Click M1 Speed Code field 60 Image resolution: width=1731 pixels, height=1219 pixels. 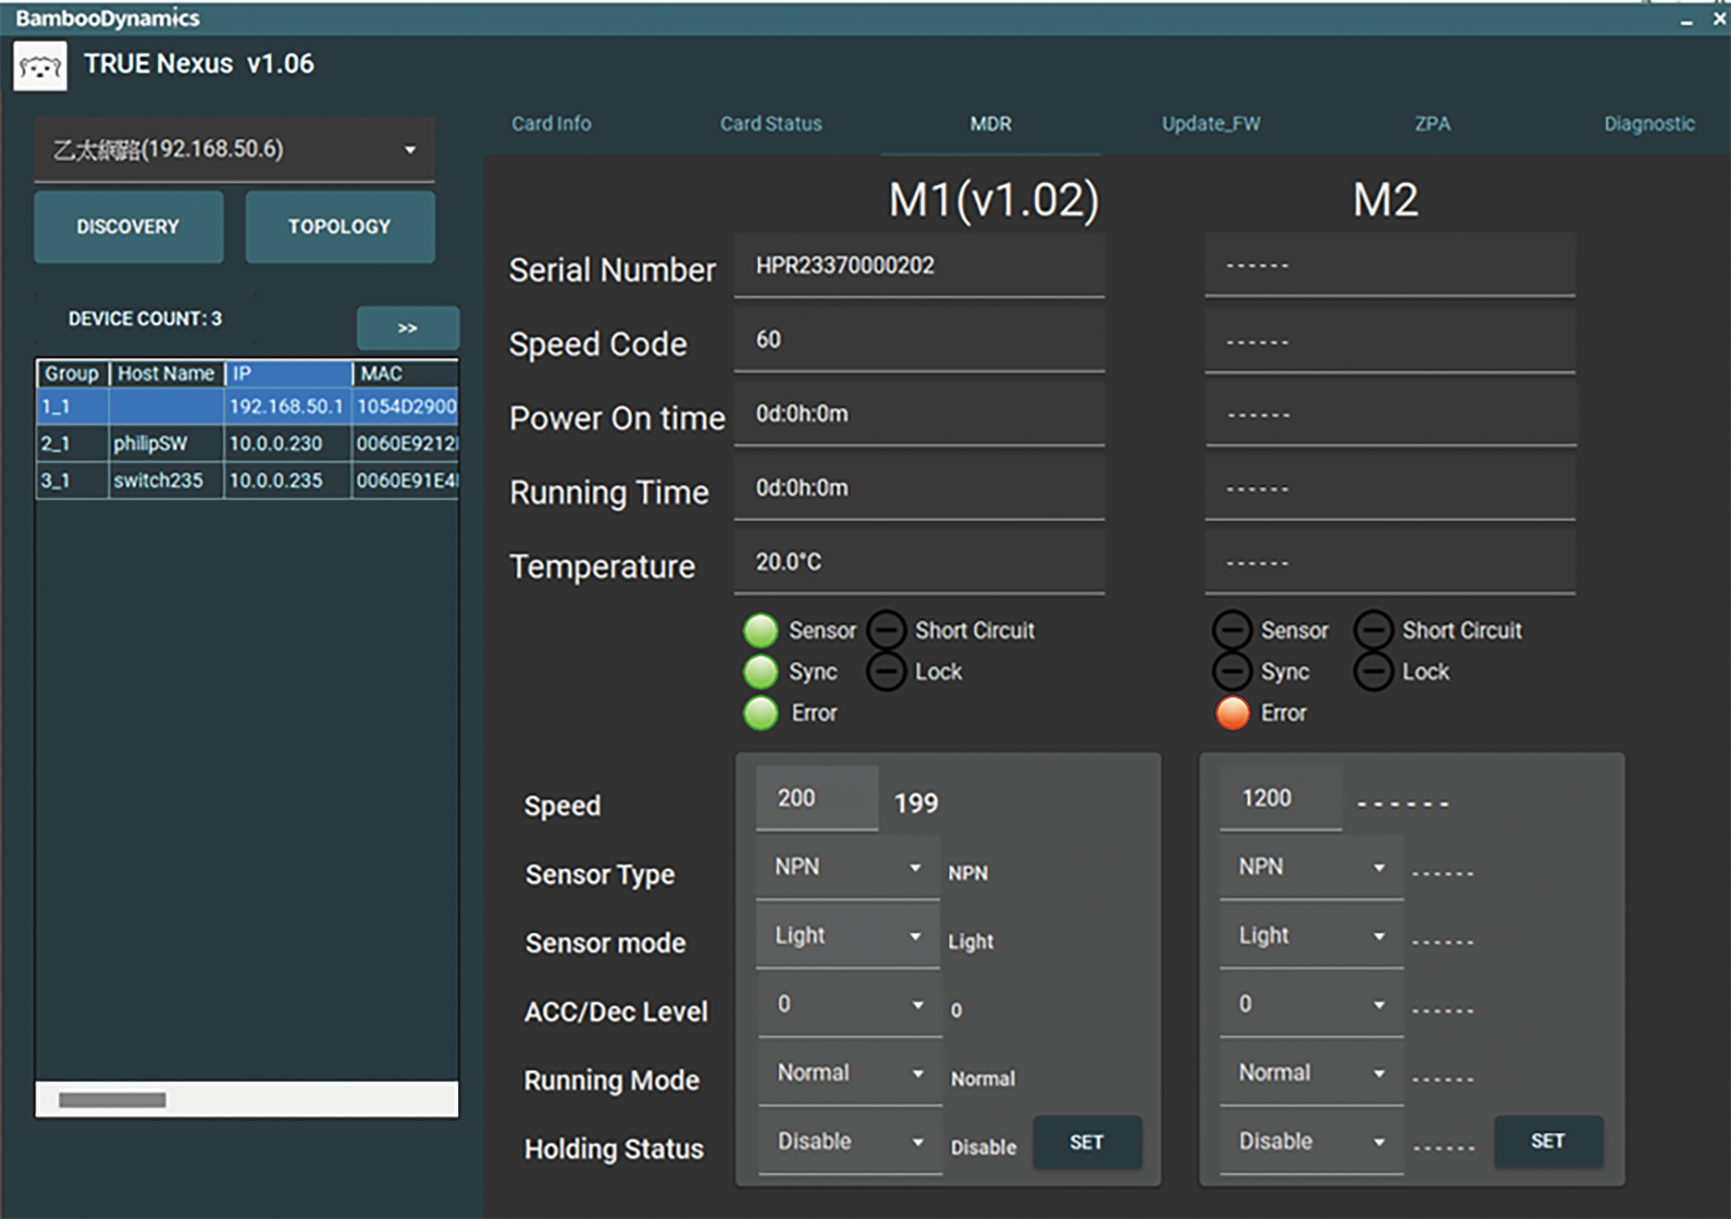[919, 340]
